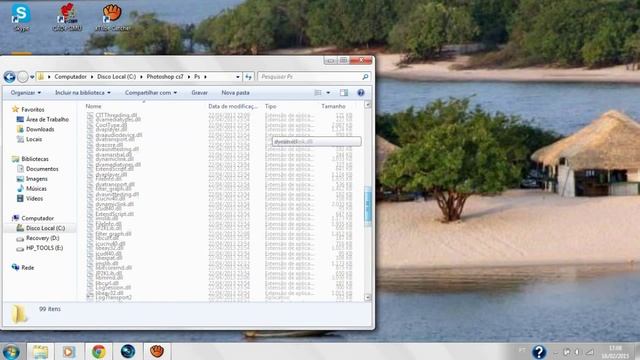Viewport: 640px width, 360px height.
Task: Open the blue round taskbar app
Action: tap(128, 351)
